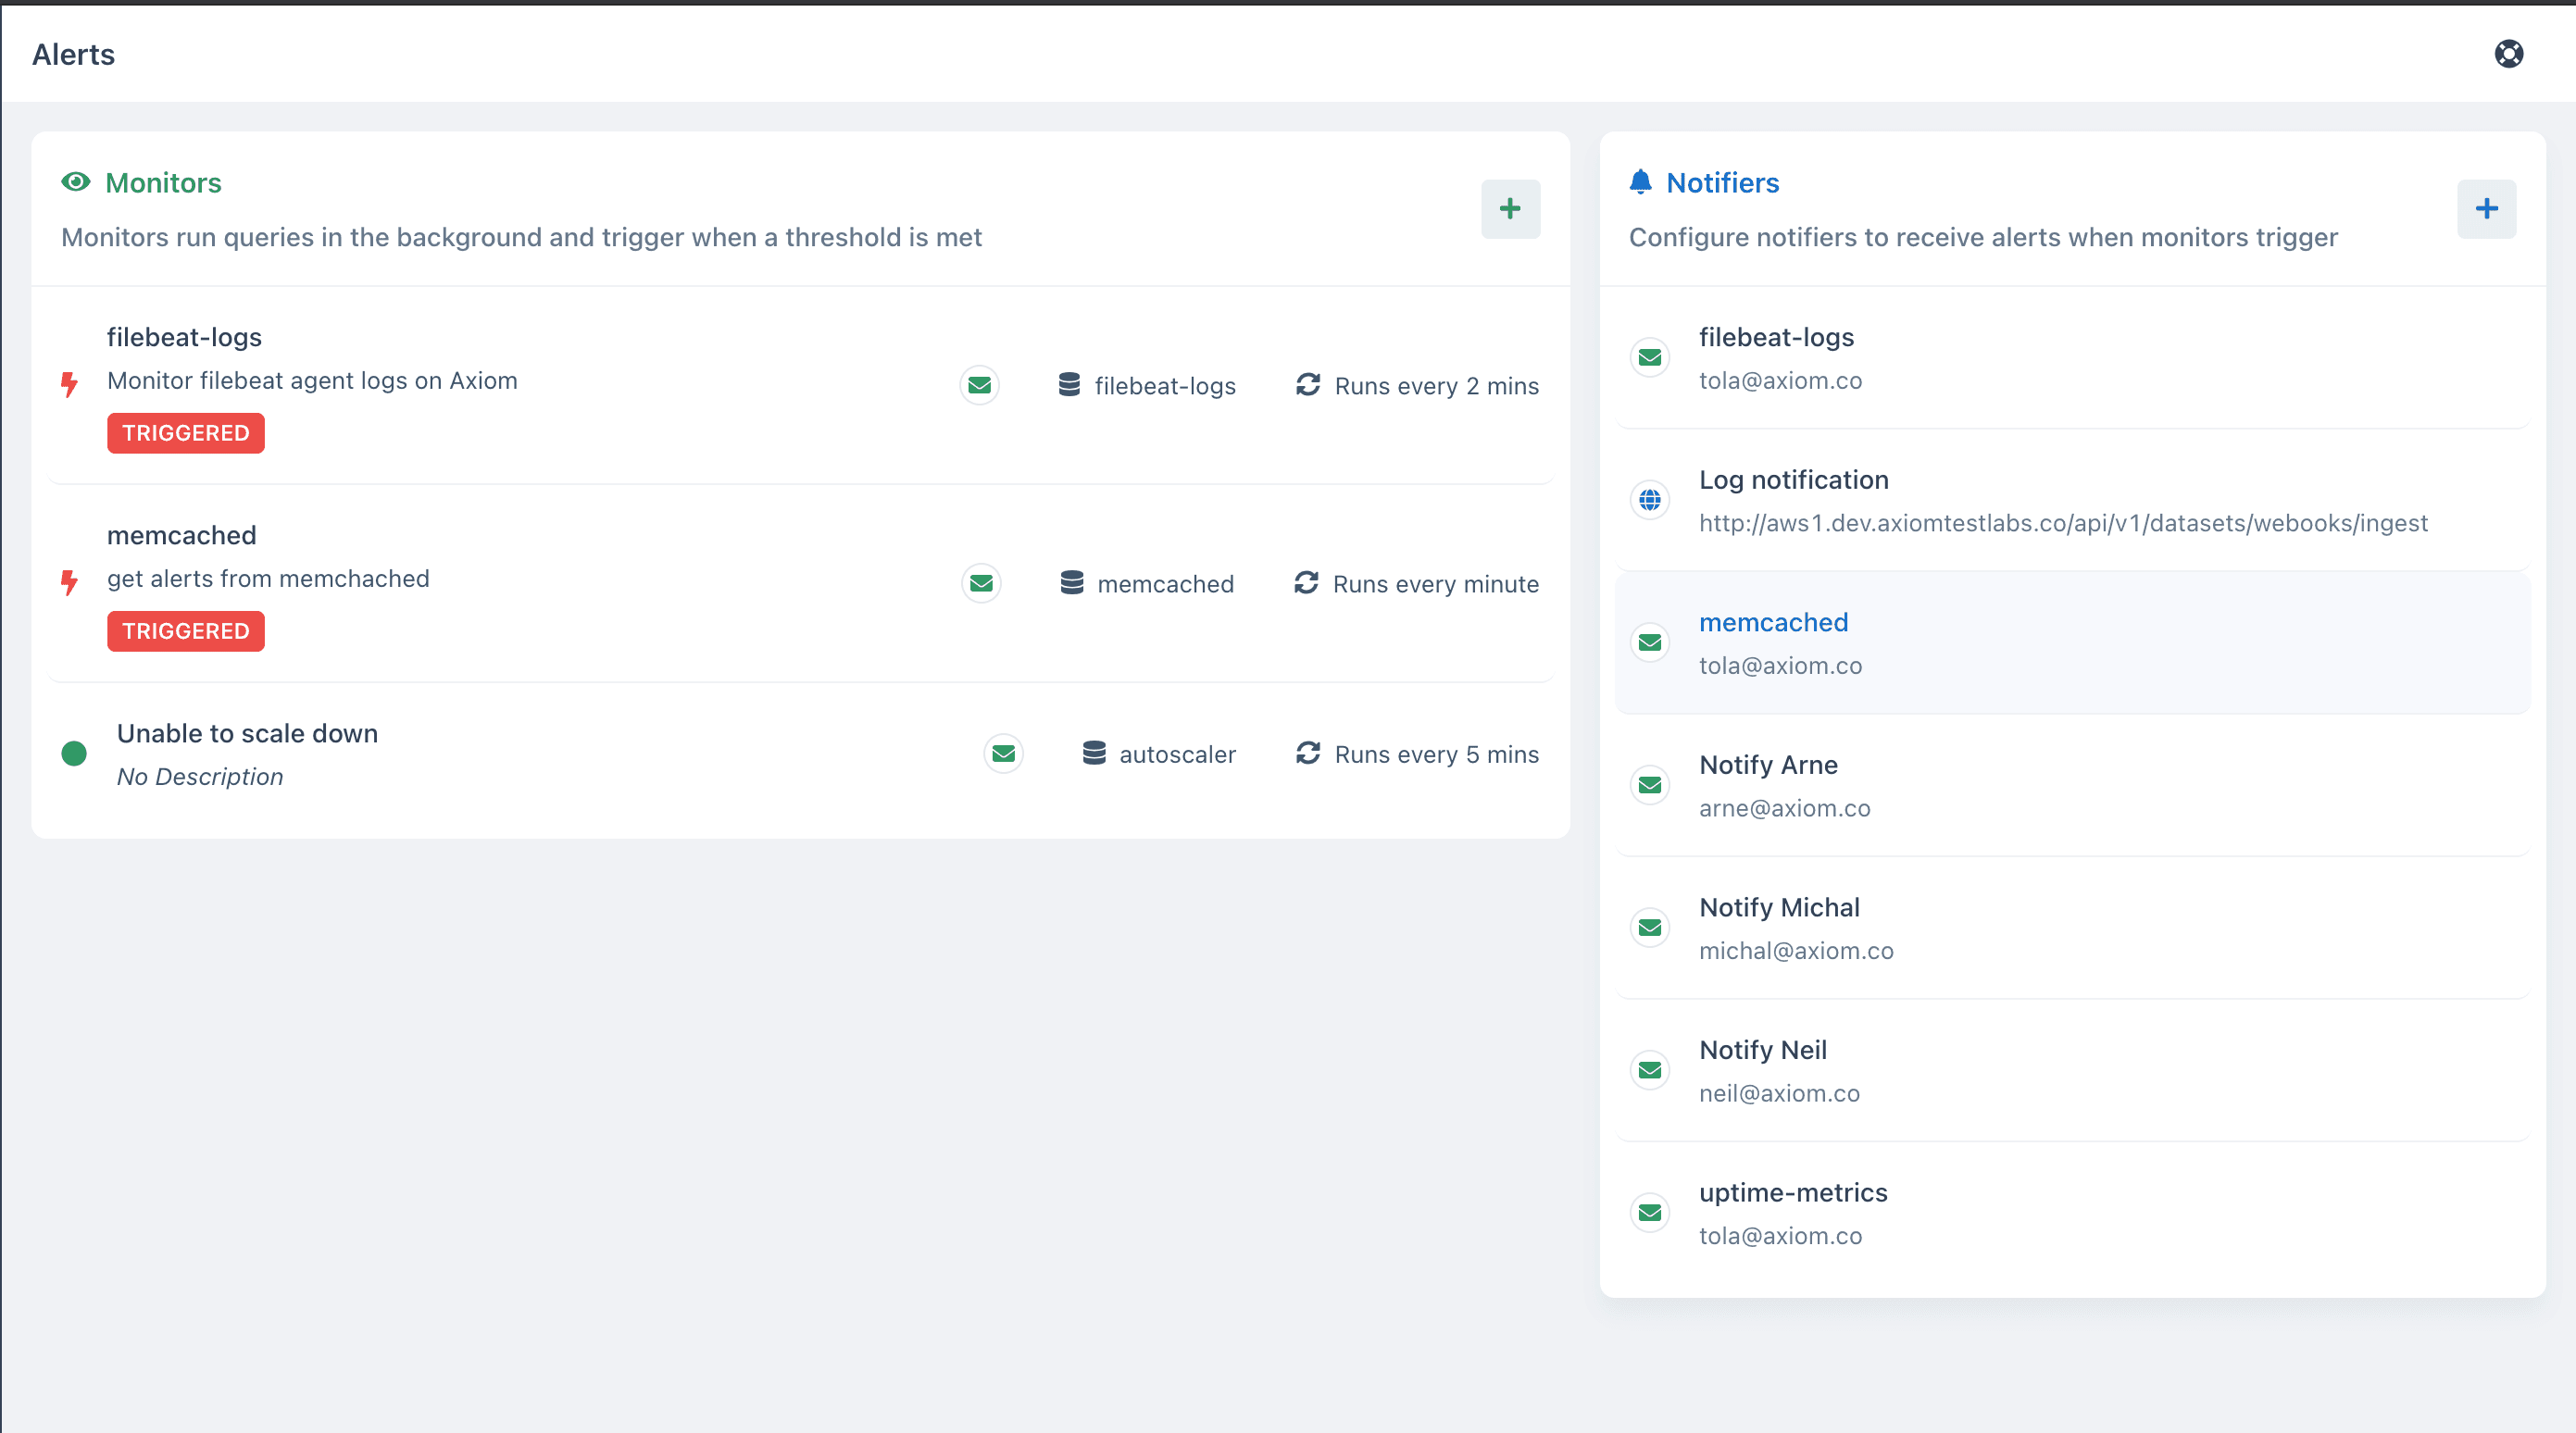Viewport: 2576px width, 1433px height.
Task: Click TRIGGERED badge on filebeat-logs monitor
Action: point(186,433)
